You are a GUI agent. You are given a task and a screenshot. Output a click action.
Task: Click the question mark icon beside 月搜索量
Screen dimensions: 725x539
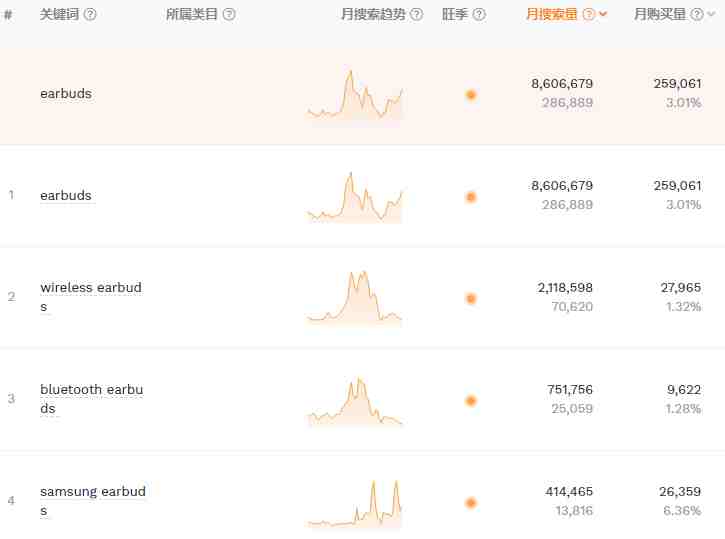pyautogui.click(x=589, y=14)
